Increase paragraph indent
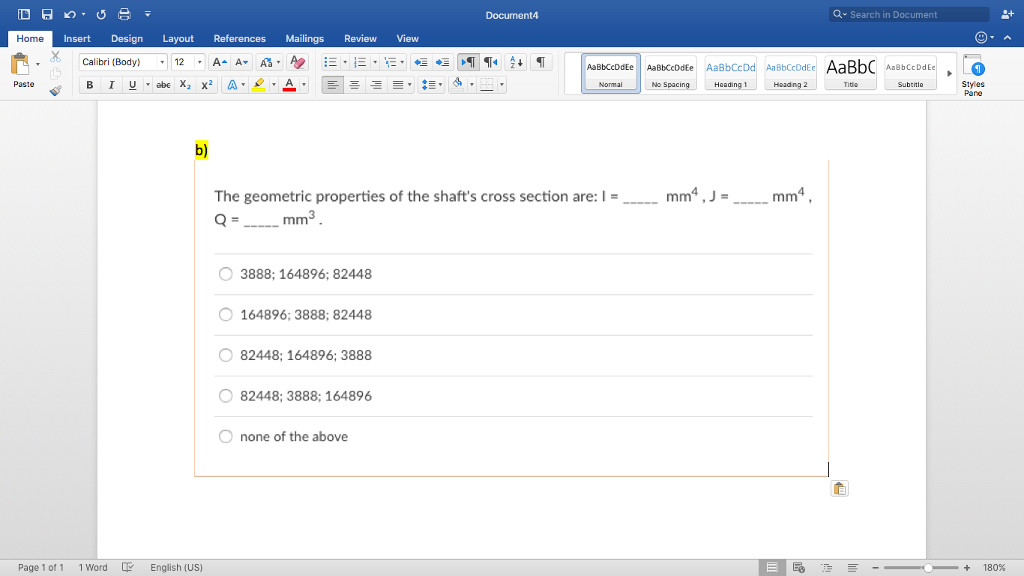The image size is (1024, 576). [x=442, y=62]
